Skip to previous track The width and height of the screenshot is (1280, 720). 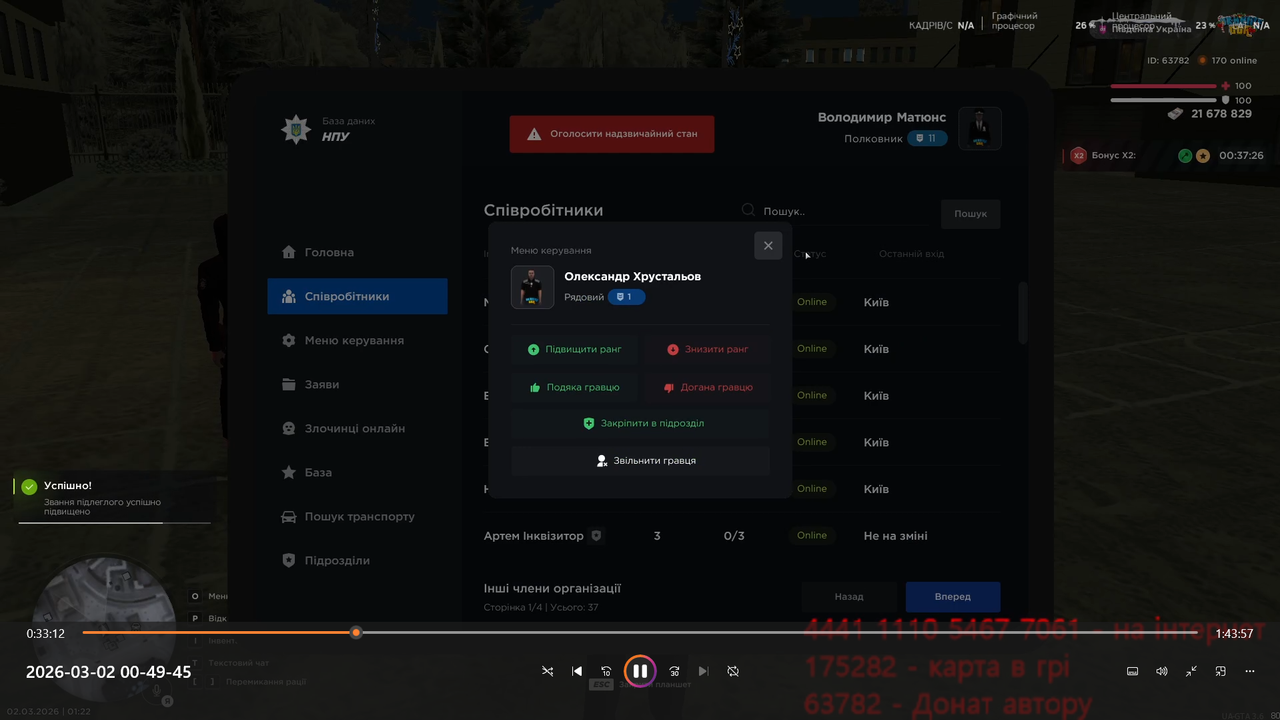coord(577,671)
